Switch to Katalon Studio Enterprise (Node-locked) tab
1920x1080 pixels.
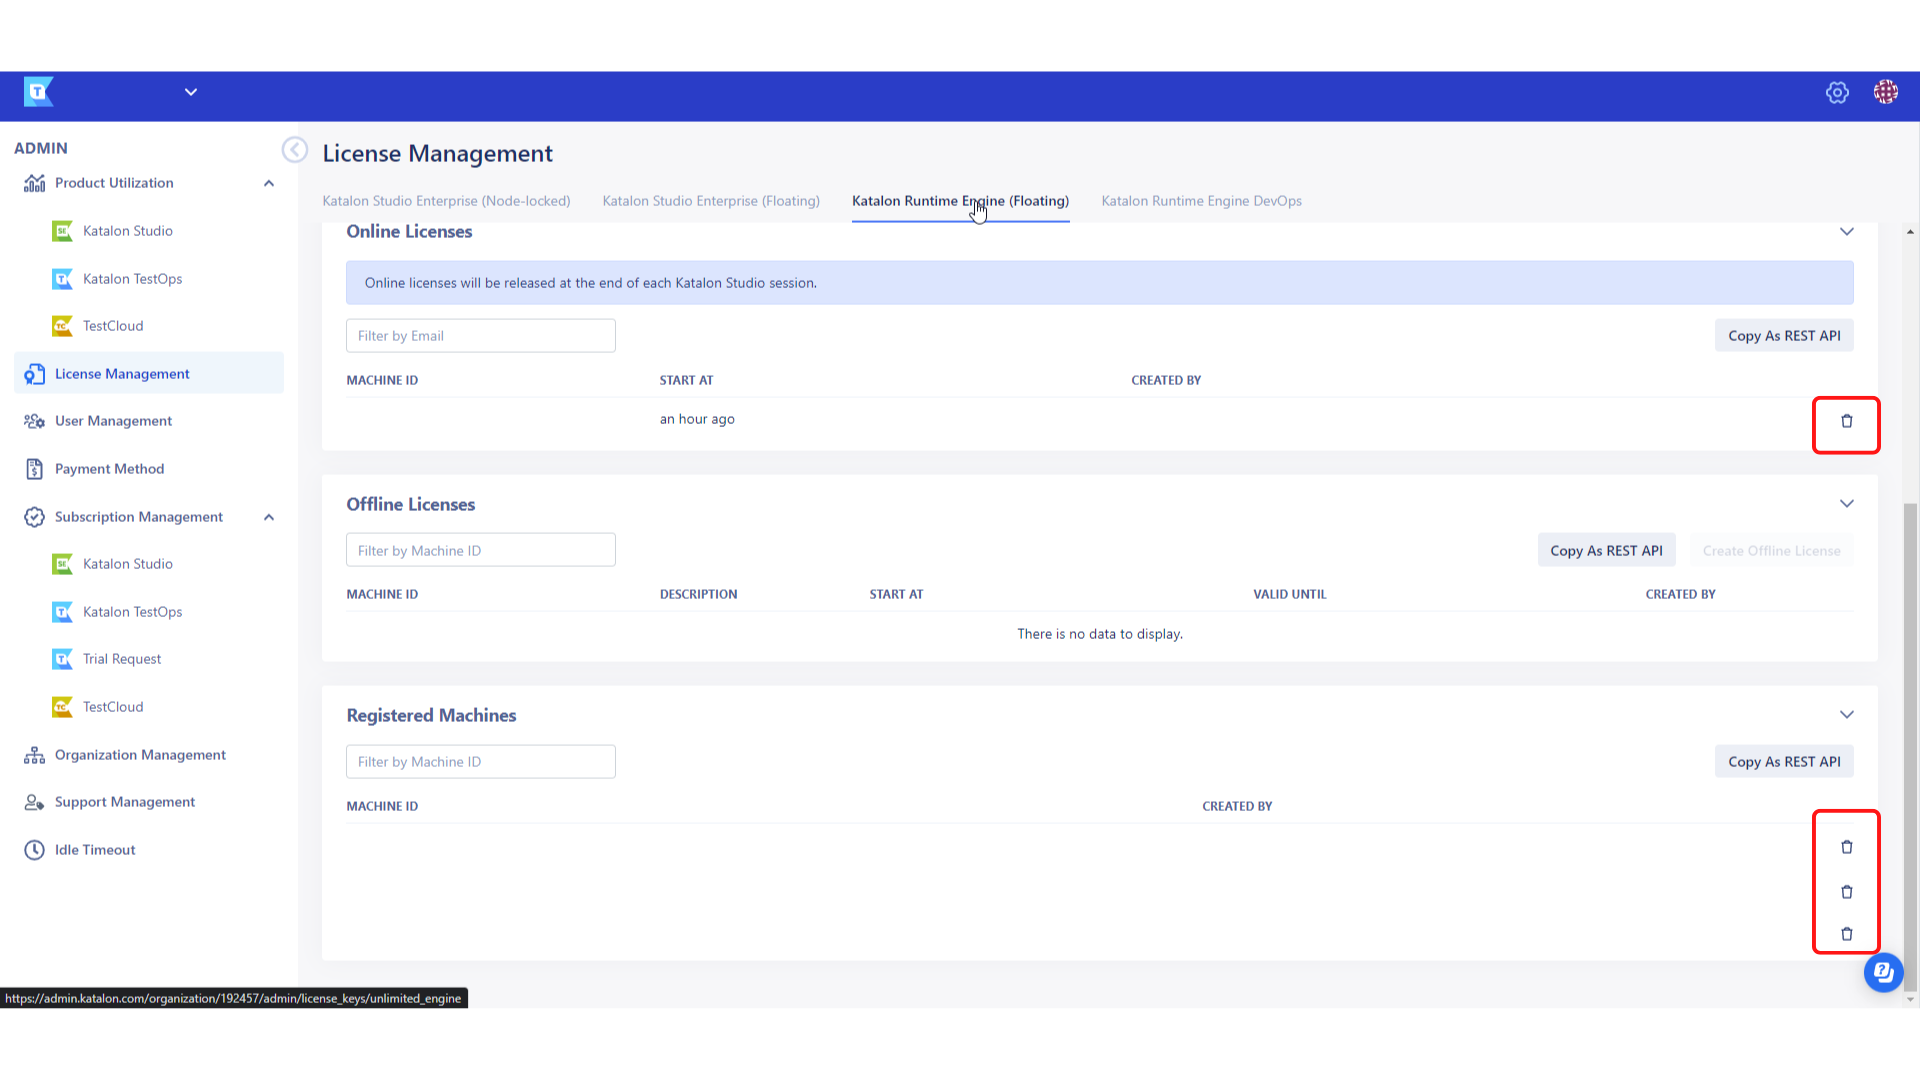[x=446, y=200]
